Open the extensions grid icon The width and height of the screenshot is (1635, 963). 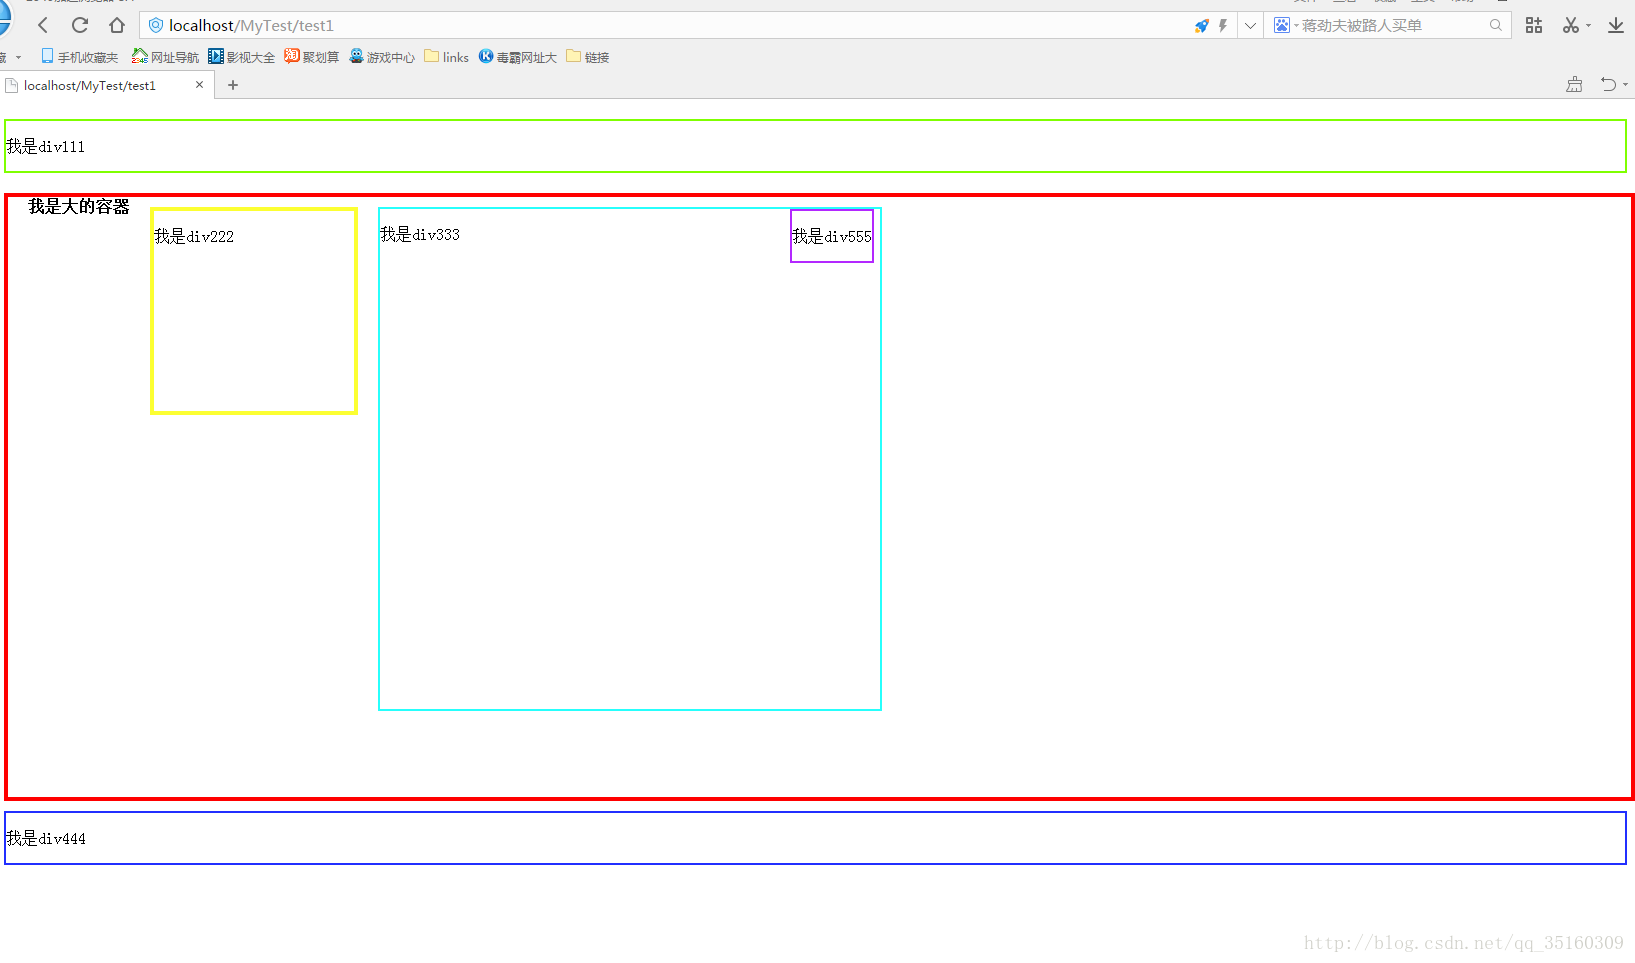pos(1534,25)
